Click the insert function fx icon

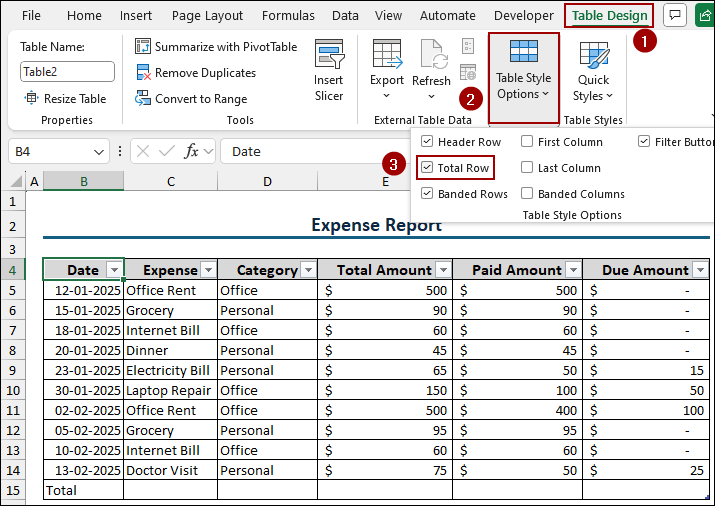(x=192, y=152)
